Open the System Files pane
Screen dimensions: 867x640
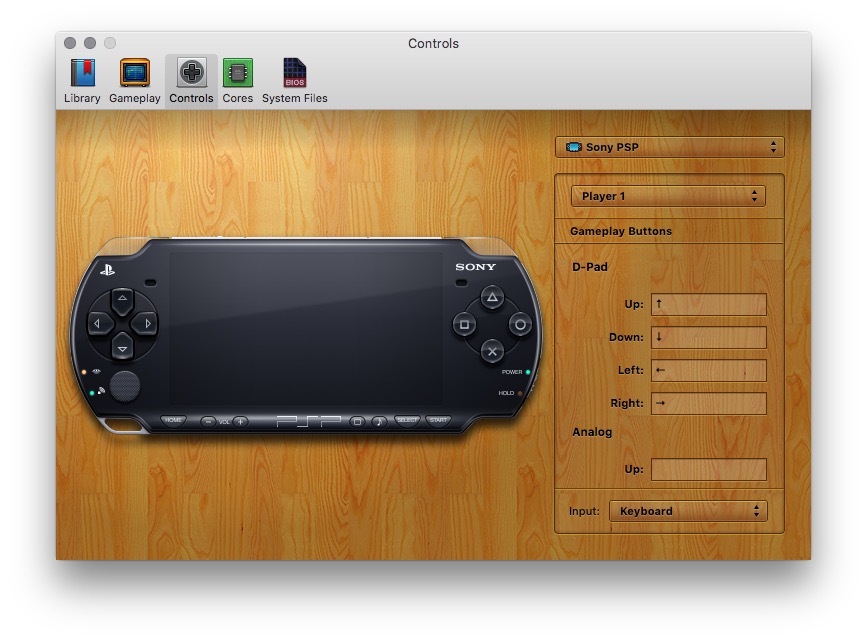point(294,80)
